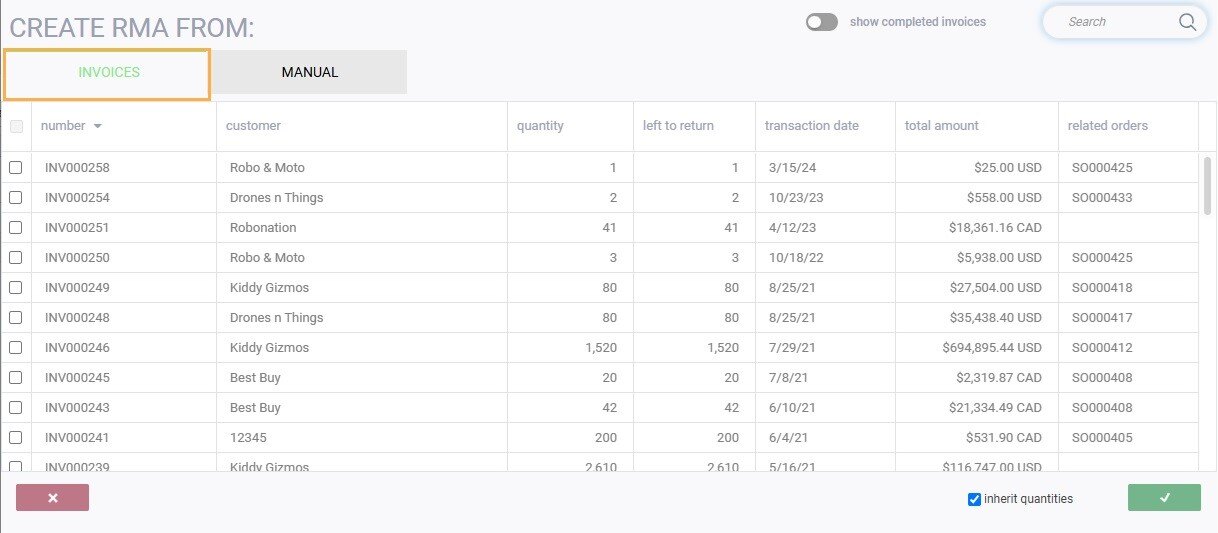This screenshot has width=1218, height=533.
Task: Tick the checkbox next to INV000248
Action: tap(16, 318)
